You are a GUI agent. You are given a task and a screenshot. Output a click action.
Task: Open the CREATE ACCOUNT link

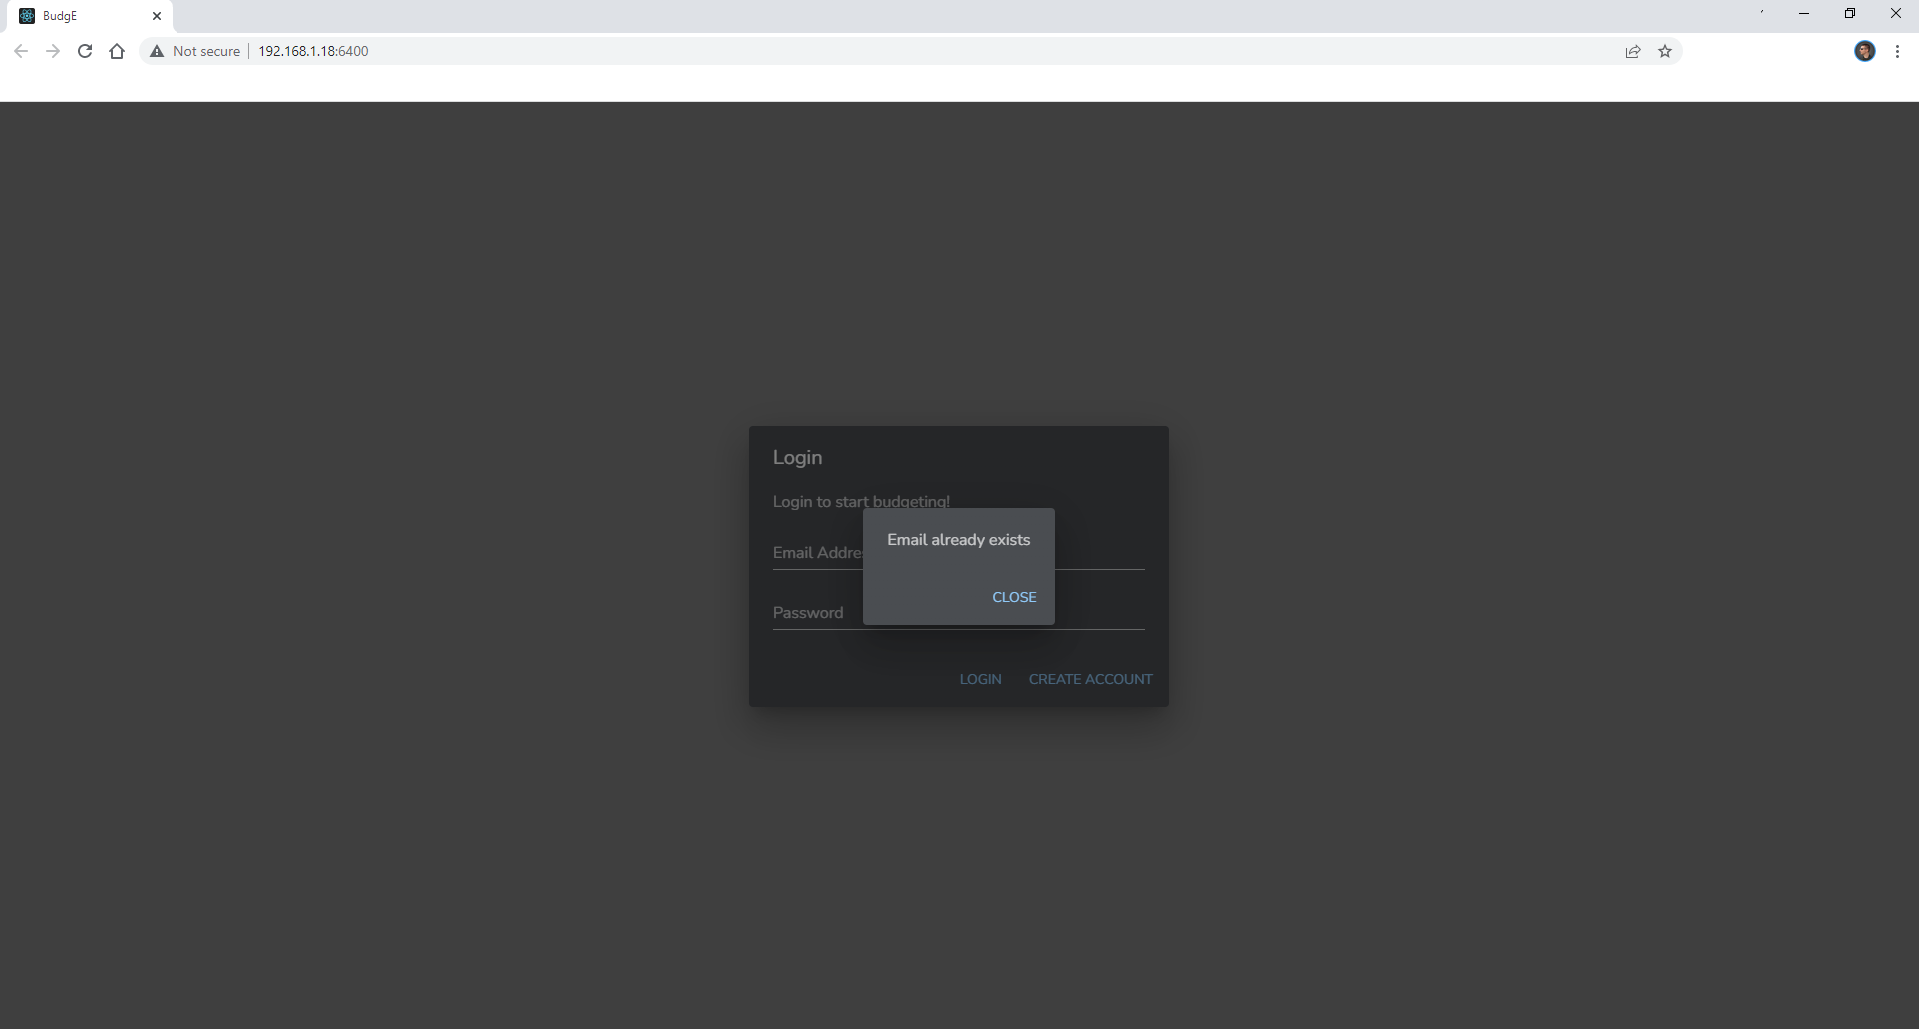tap(1090, 679)
